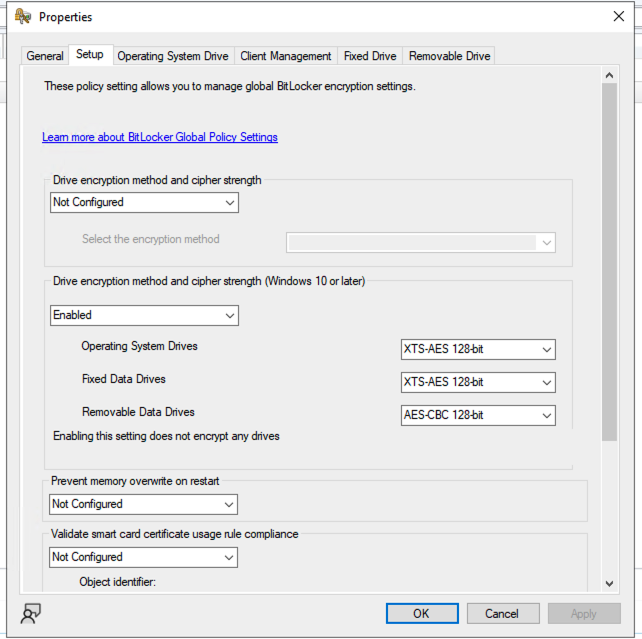Image resolution: width=642 pixels, height=639 pixels.
Task: Open the Operating System Drive tab
Action: (173, 56)
